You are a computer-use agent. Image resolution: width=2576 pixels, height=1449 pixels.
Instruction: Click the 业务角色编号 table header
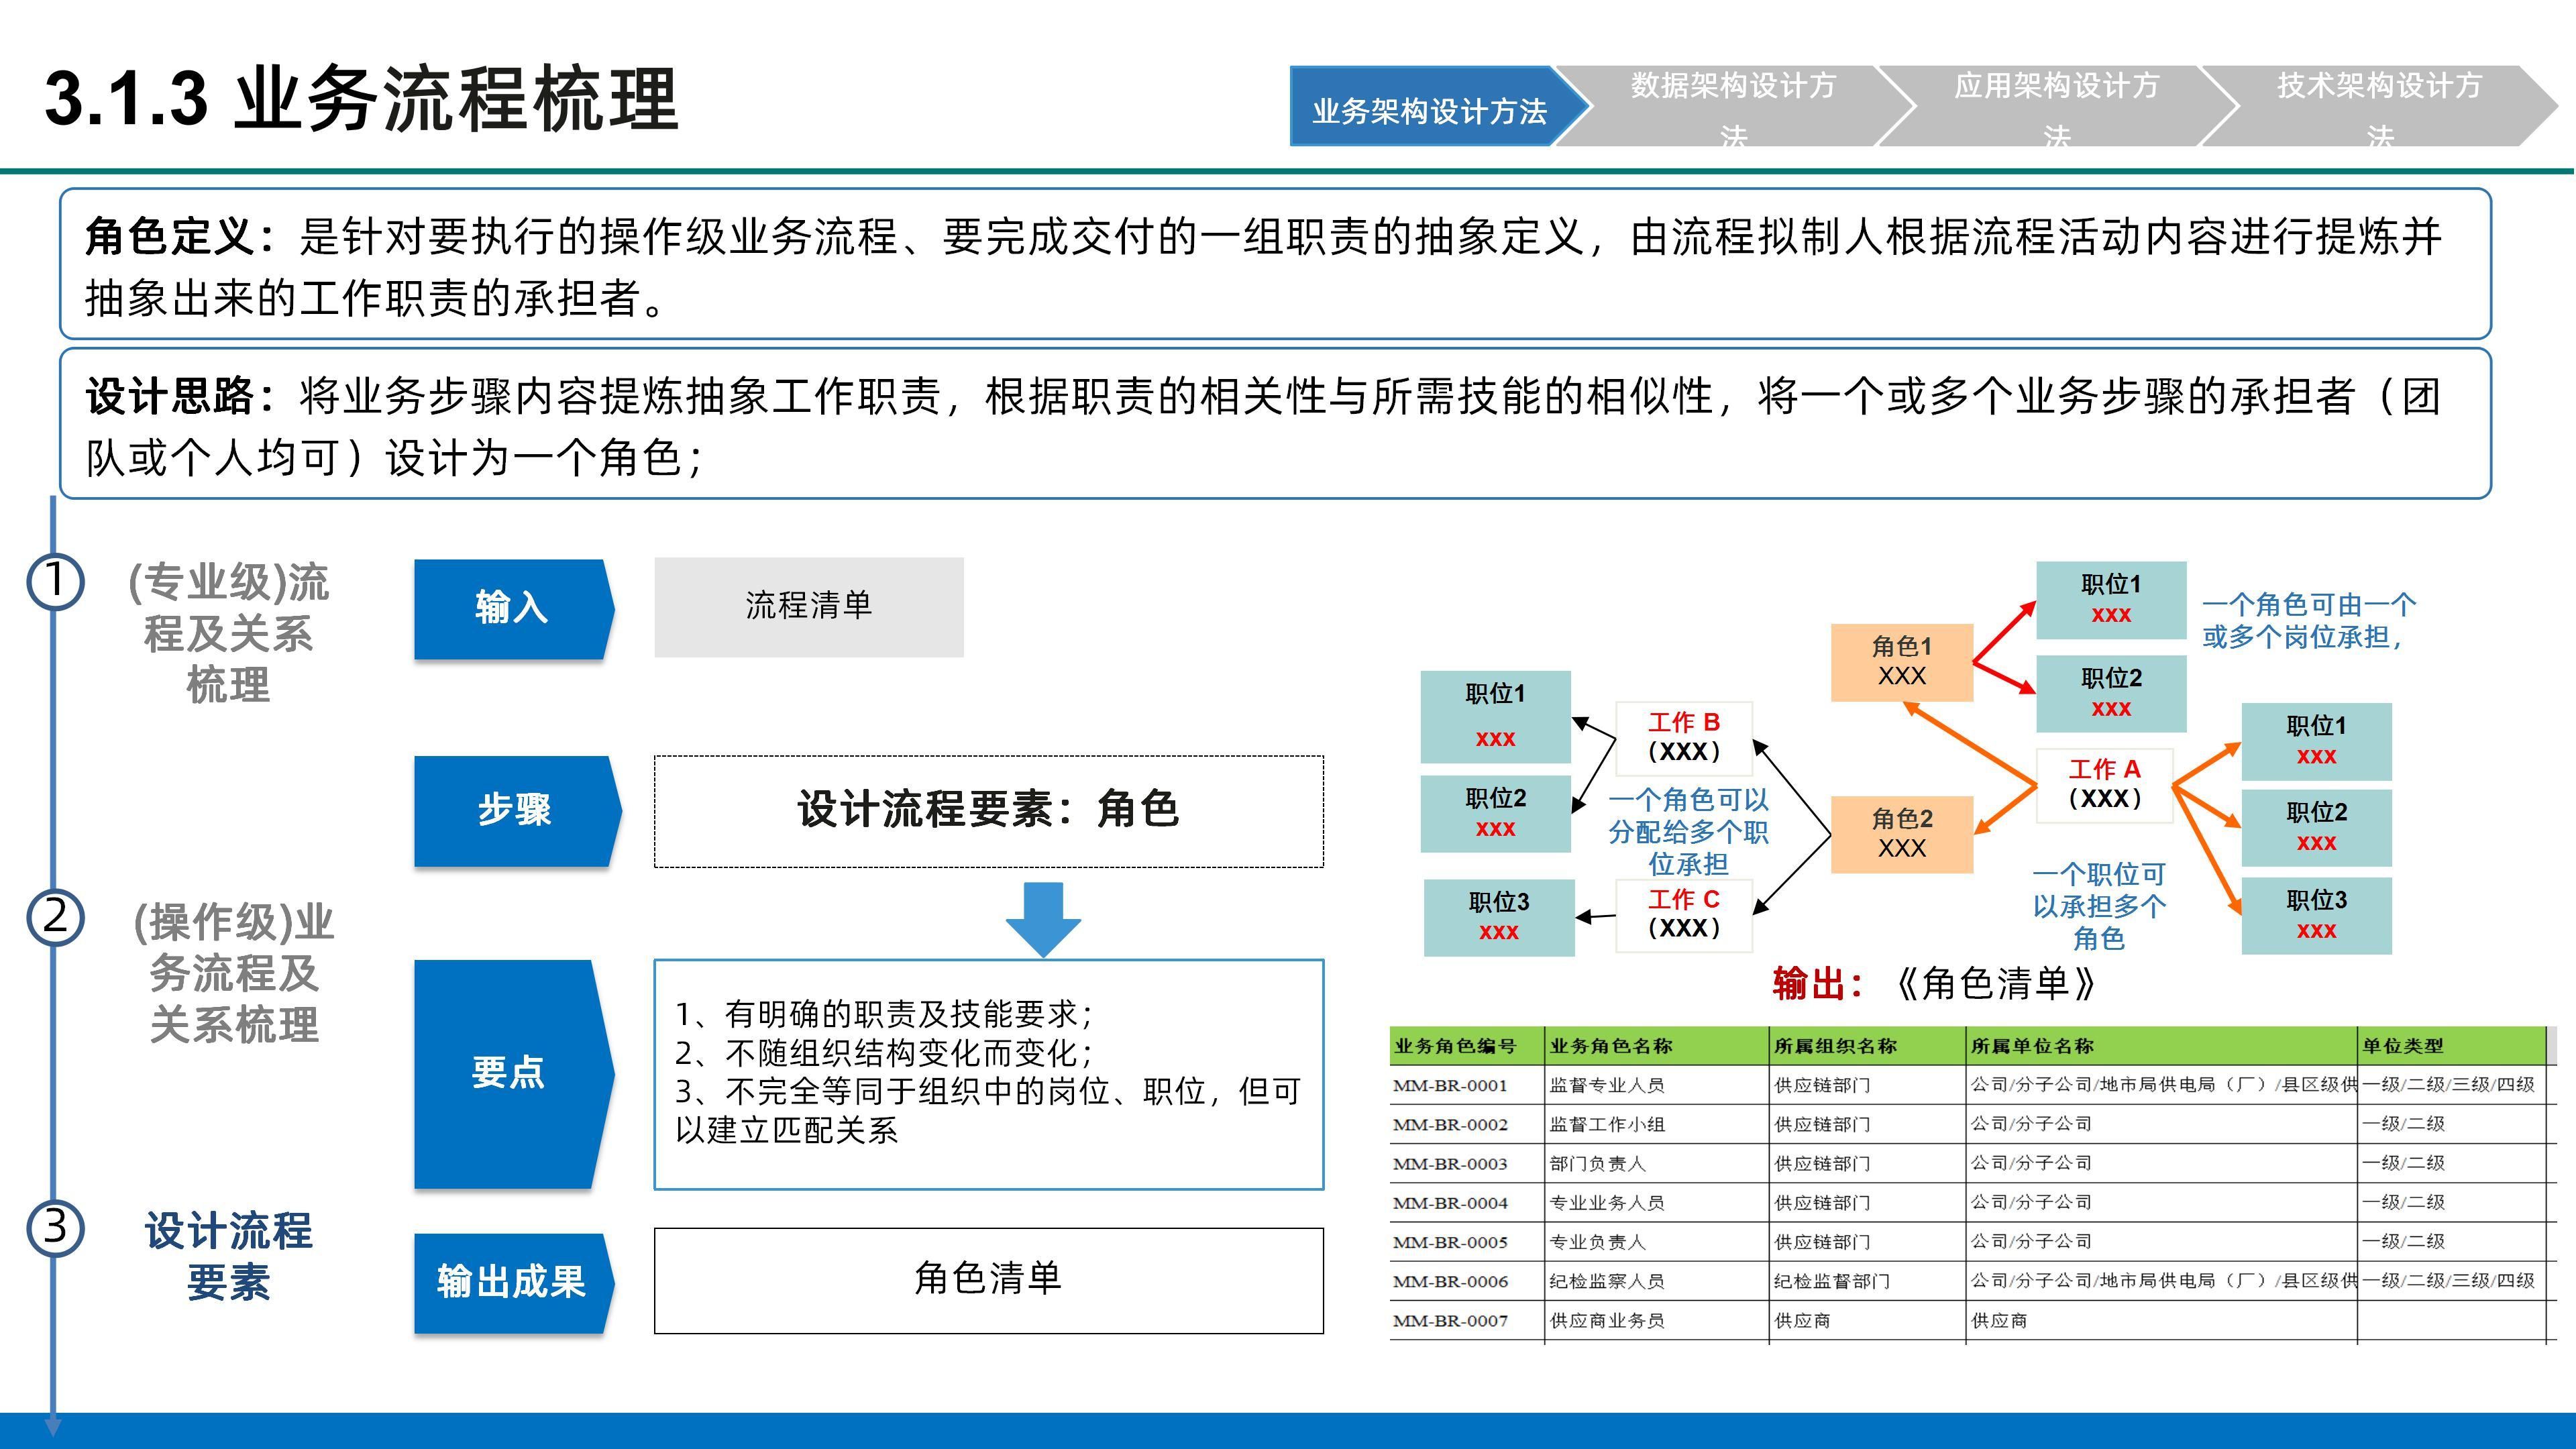tap(1466, 1046)
